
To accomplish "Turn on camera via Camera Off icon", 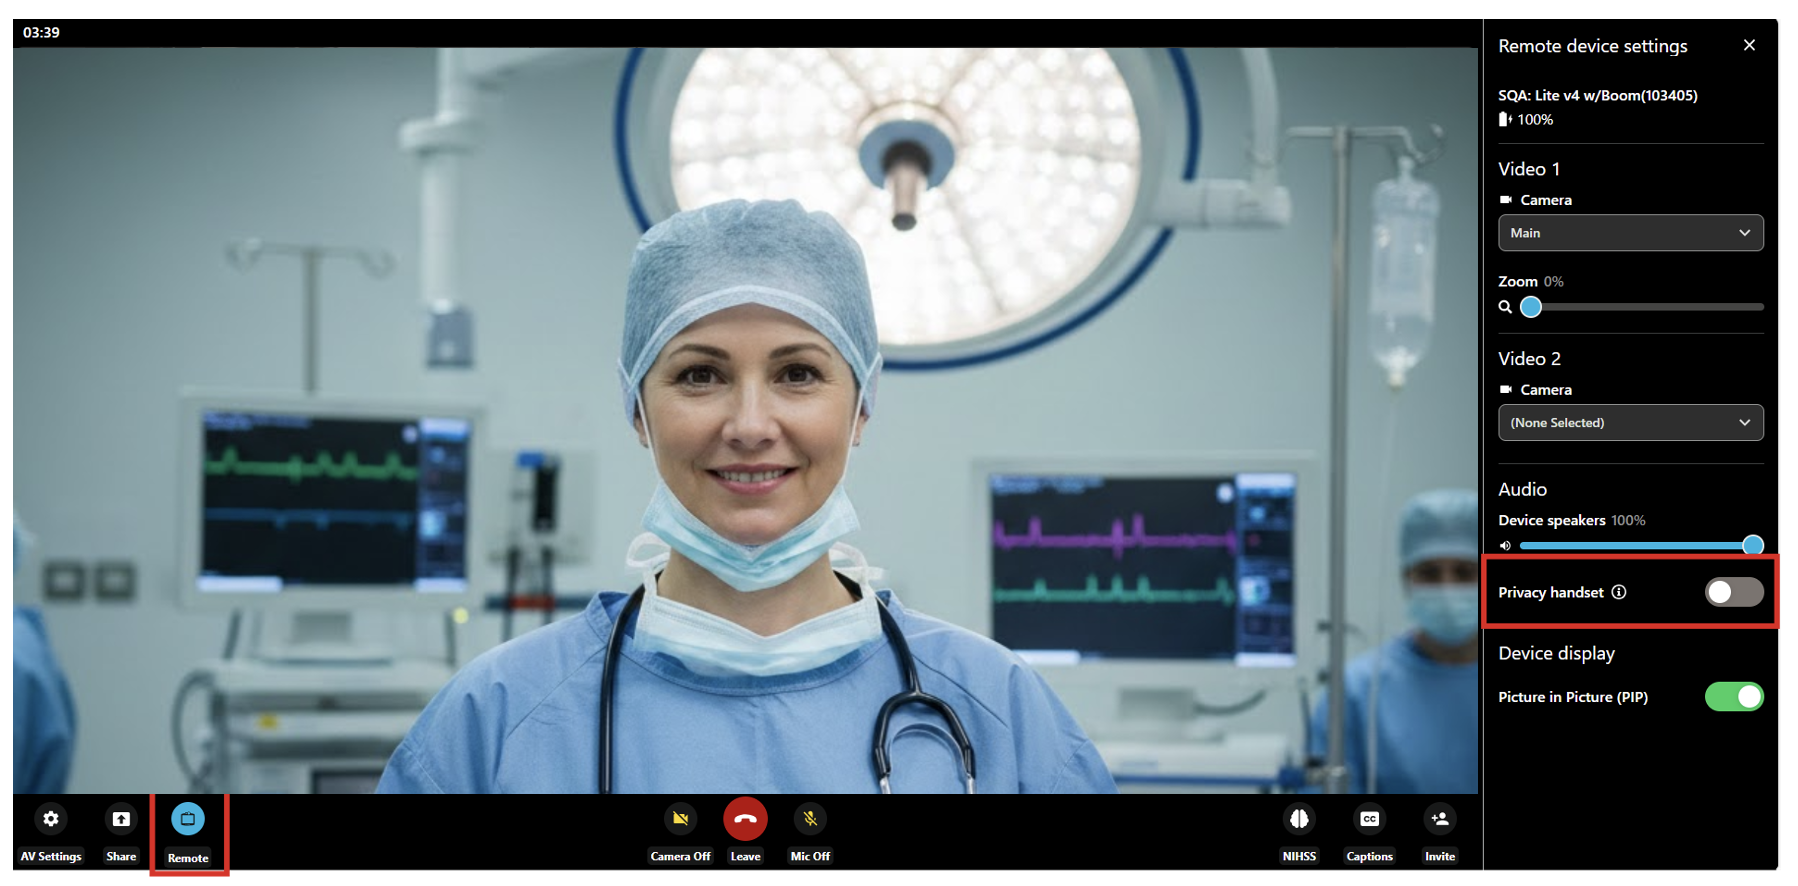I will pyautogui.click(x=680, y=819).
